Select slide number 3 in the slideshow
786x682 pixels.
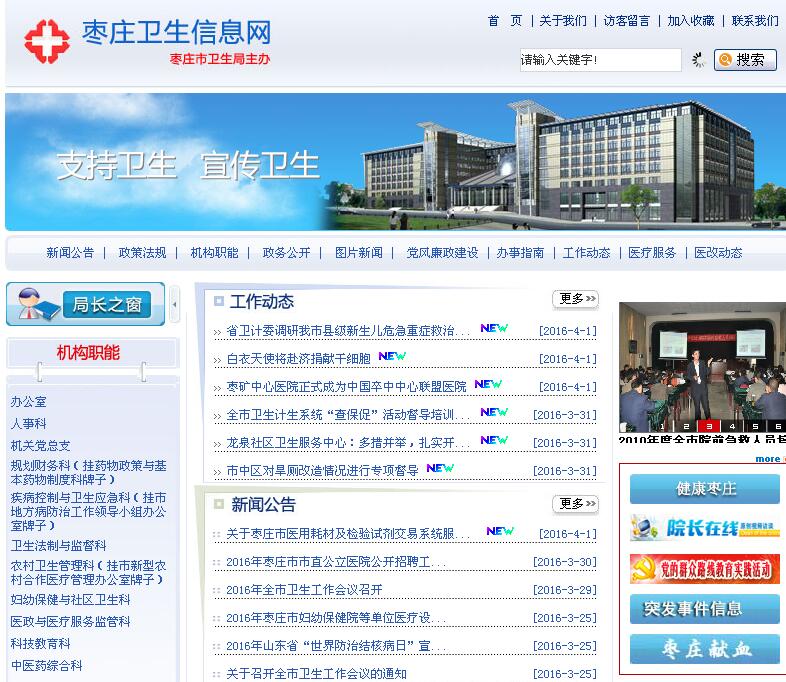tap(709, 427)
